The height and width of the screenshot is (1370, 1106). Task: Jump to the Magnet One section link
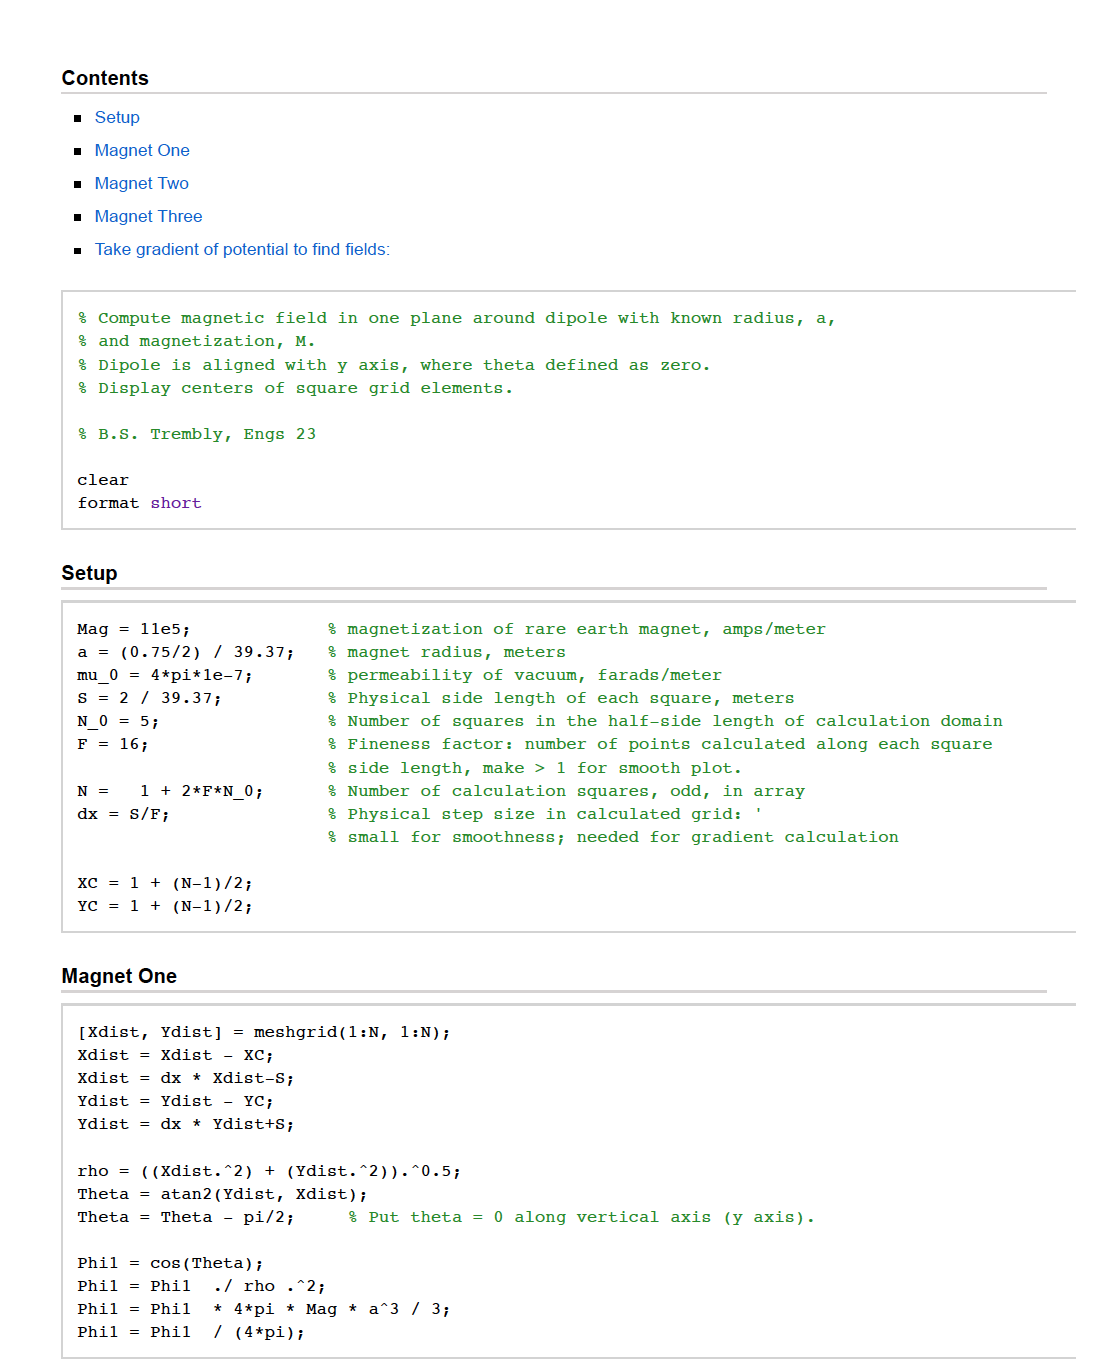[142, 151]
